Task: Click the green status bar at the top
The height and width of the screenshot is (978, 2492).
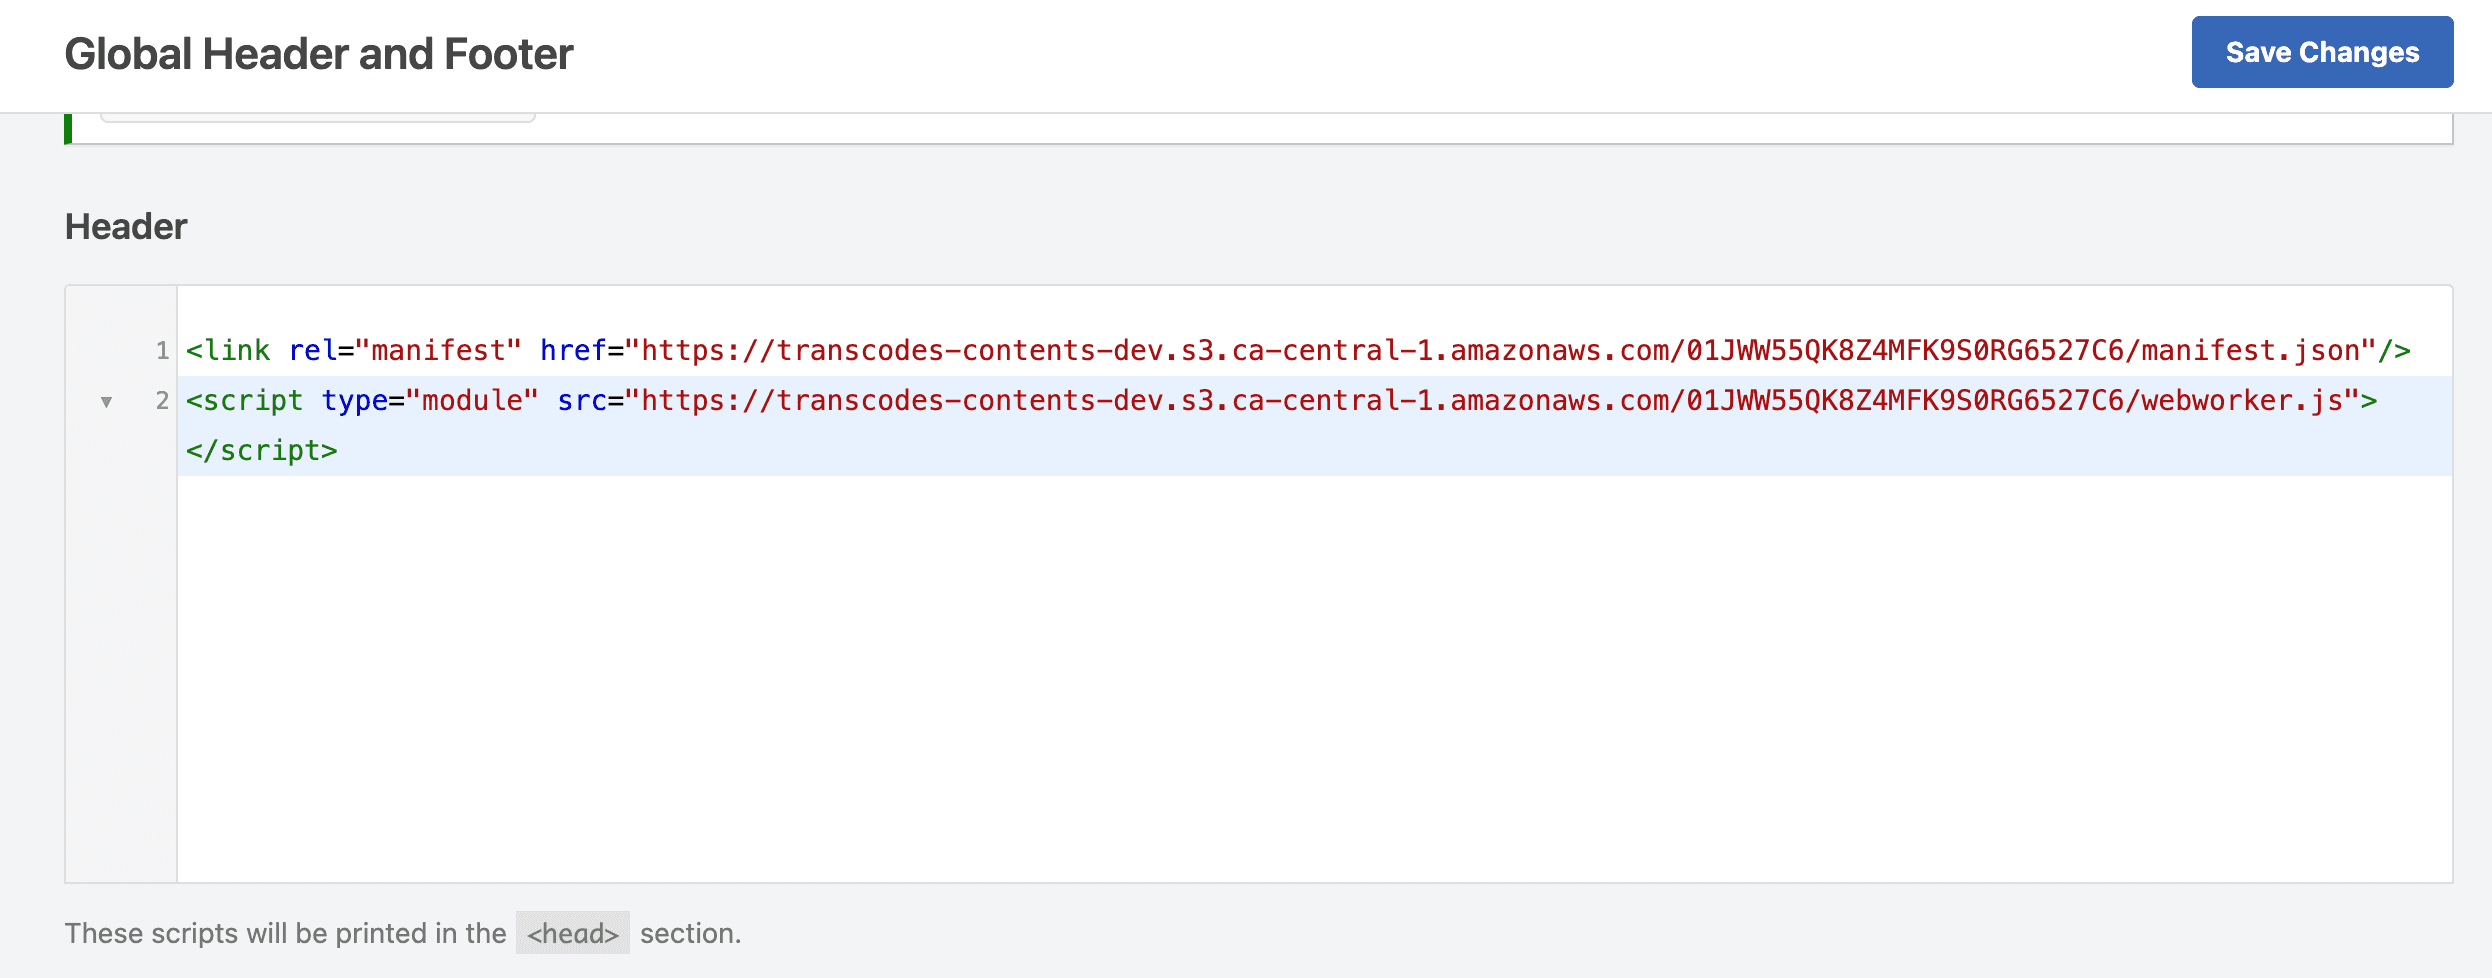Action: click(x=68, y=129)
